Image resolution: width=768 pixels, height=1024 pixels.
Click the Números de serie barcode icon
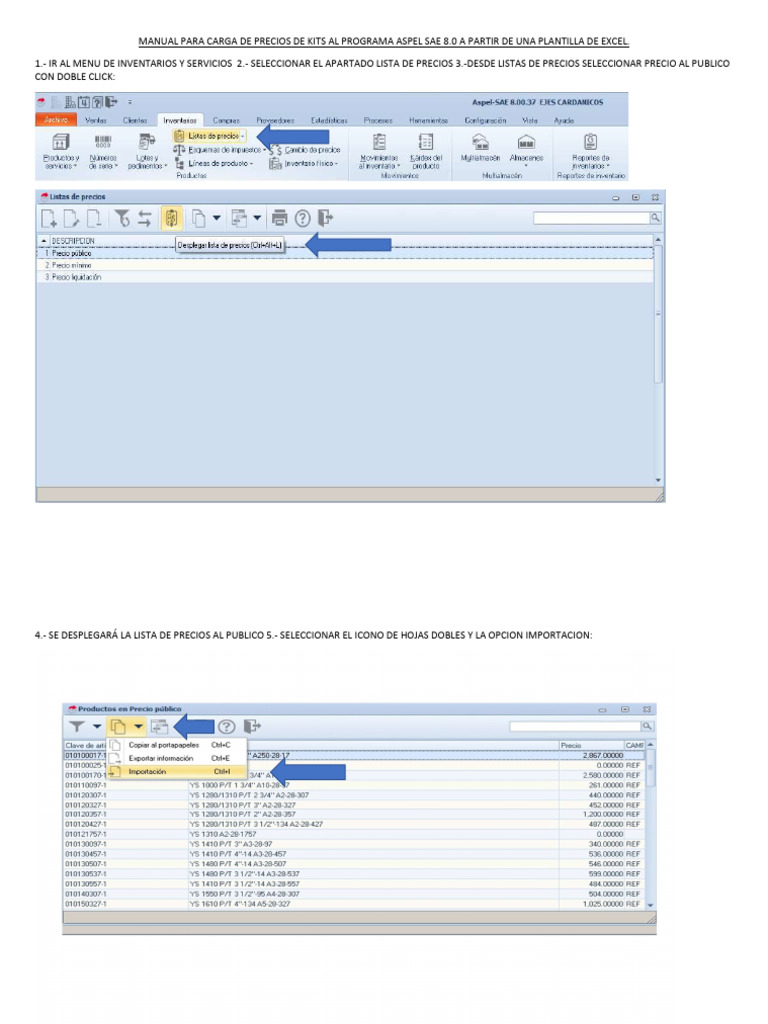pos(103,151)
